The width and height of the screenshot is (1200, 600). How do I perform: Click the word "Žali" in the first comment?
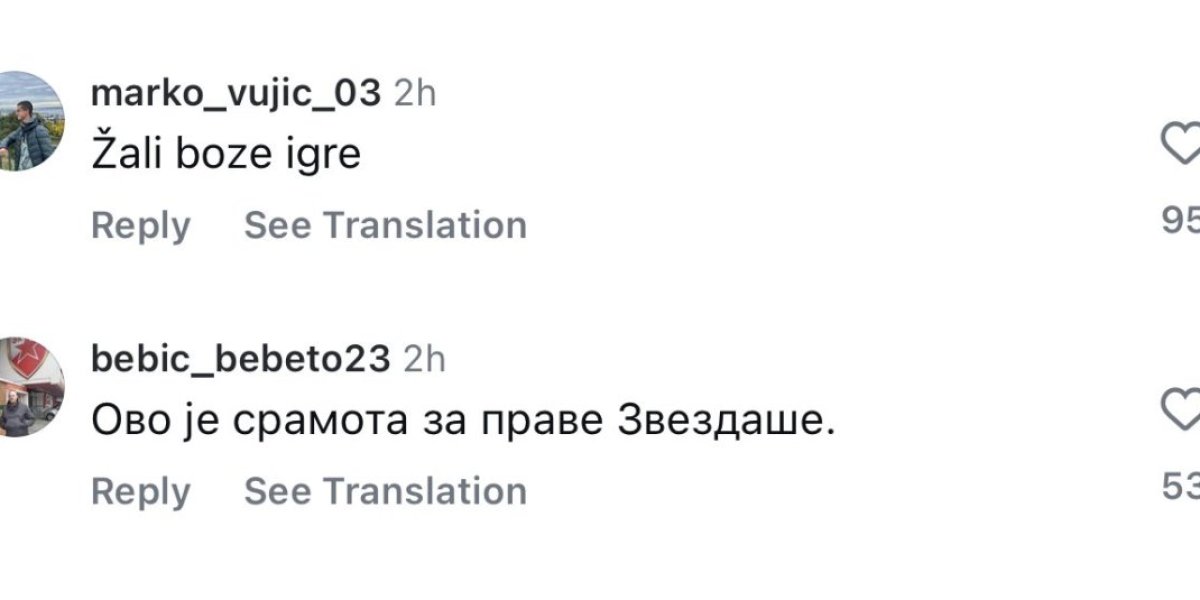[127, 155]
